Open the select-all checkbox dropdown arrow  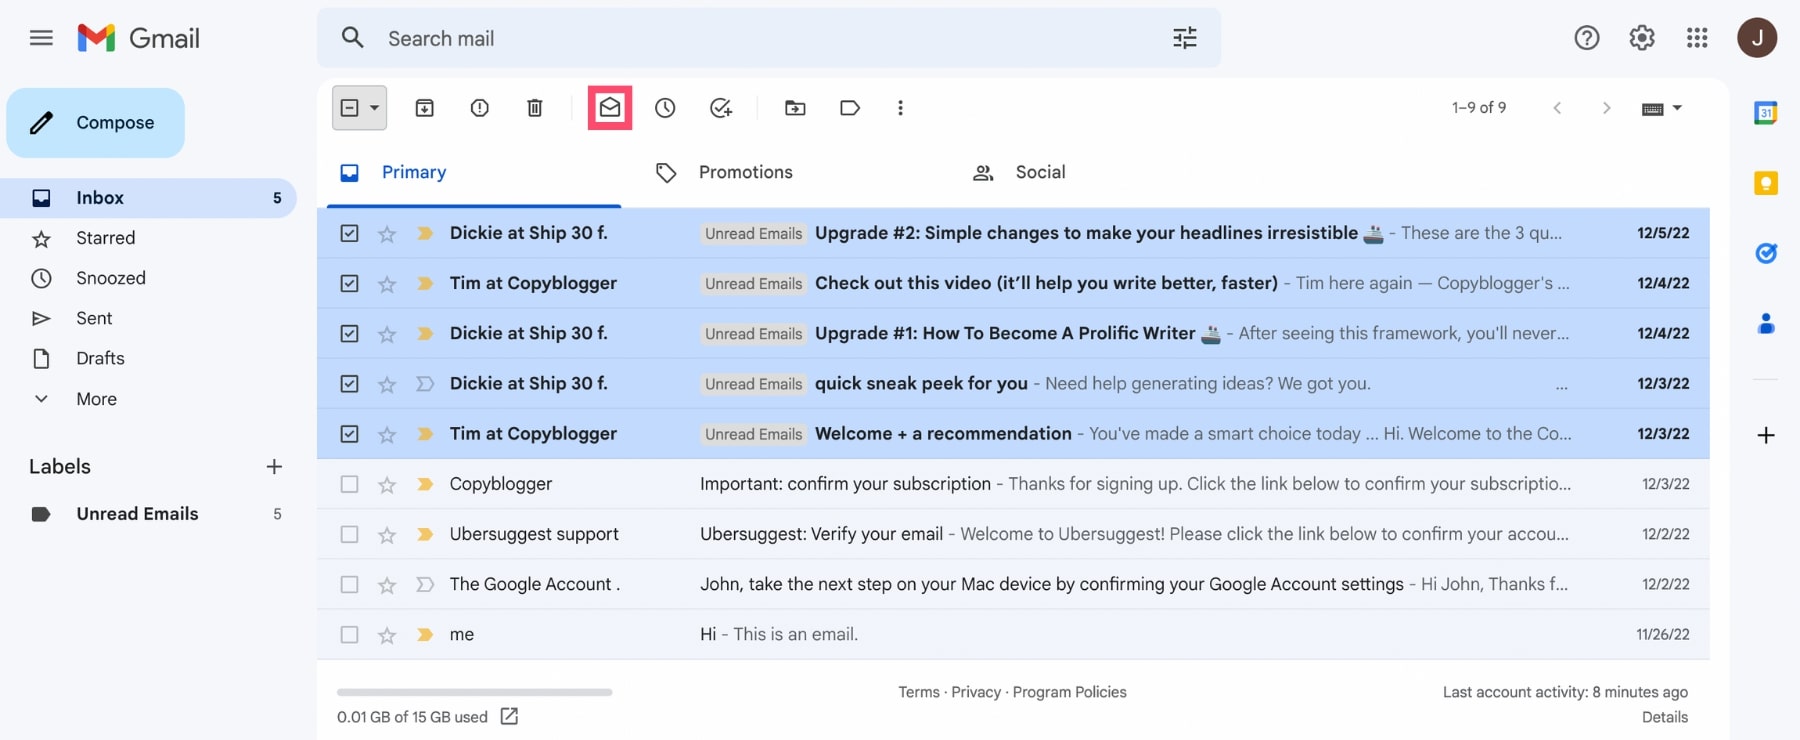(x=375, y=108)
